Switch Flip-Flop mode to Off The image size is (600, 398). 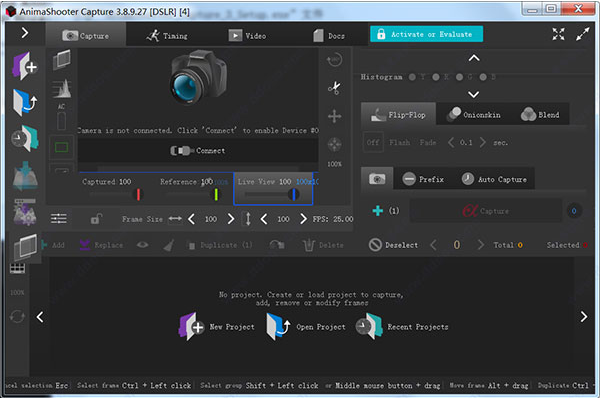click(x=373, y=142)
